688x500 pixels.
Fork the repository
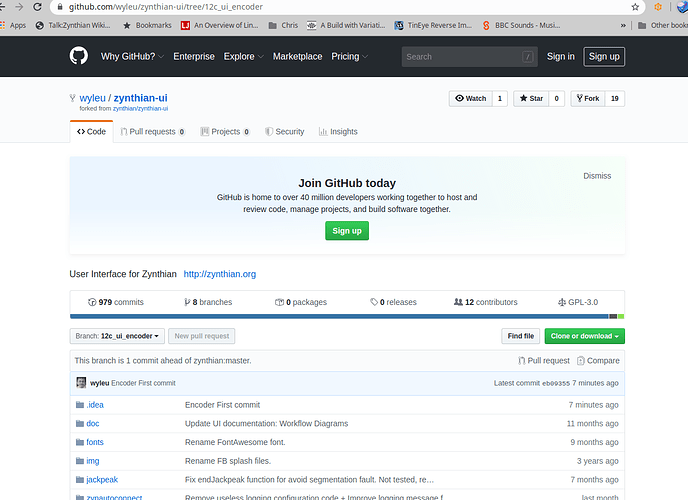tap(588, 99)
